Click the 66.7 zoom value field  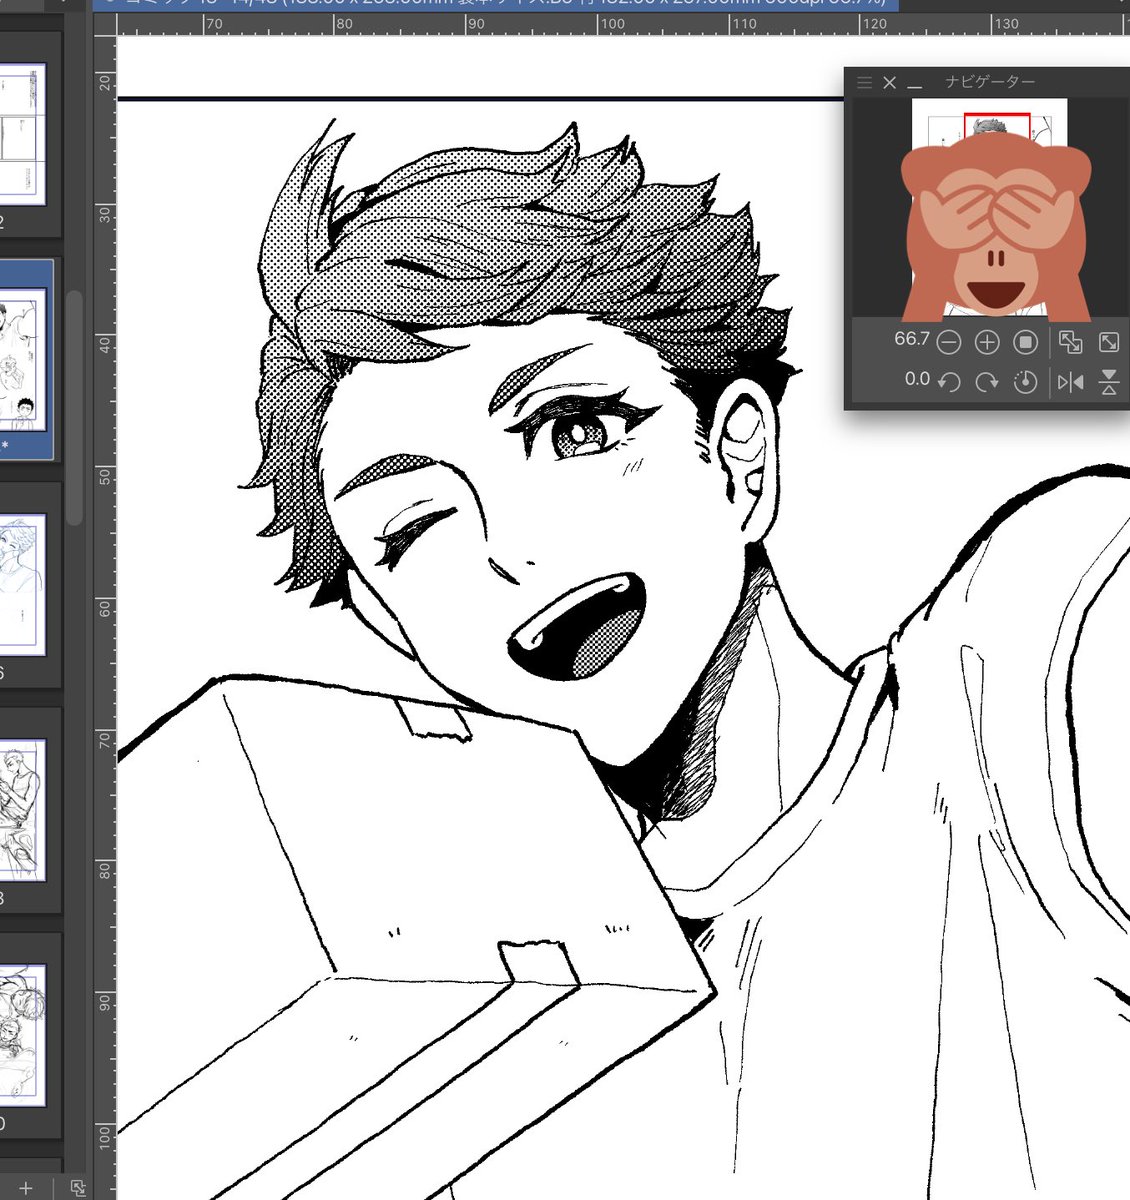pos(912,340)
